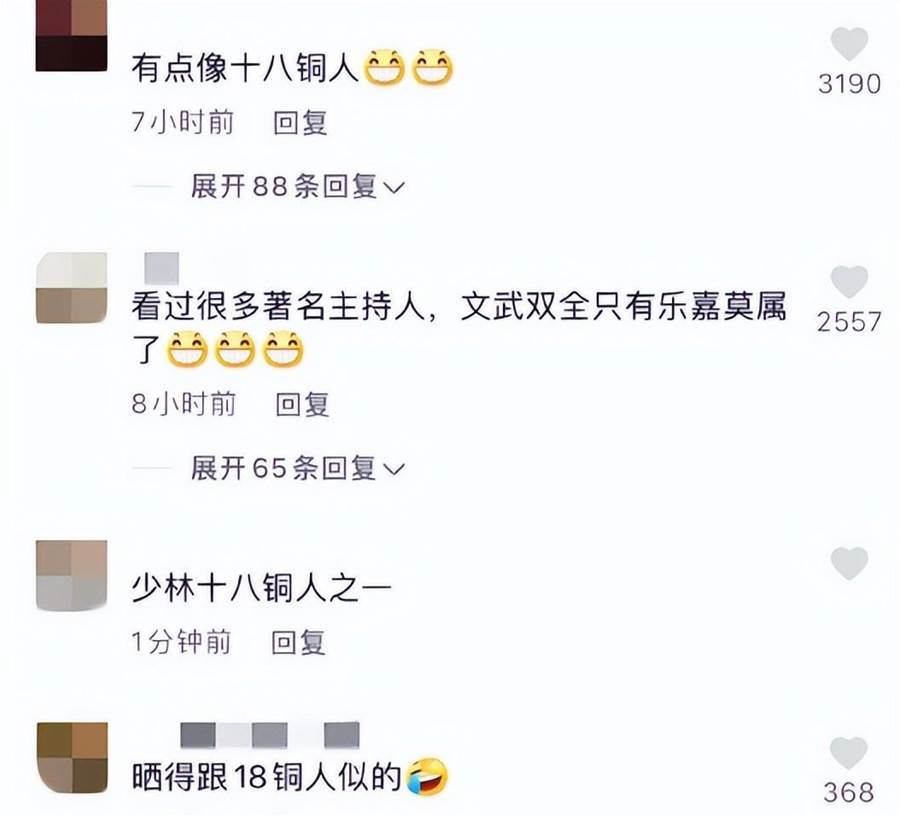
Task: Open blurred username above 晒得跟18铜人似的
Action: 270,735
